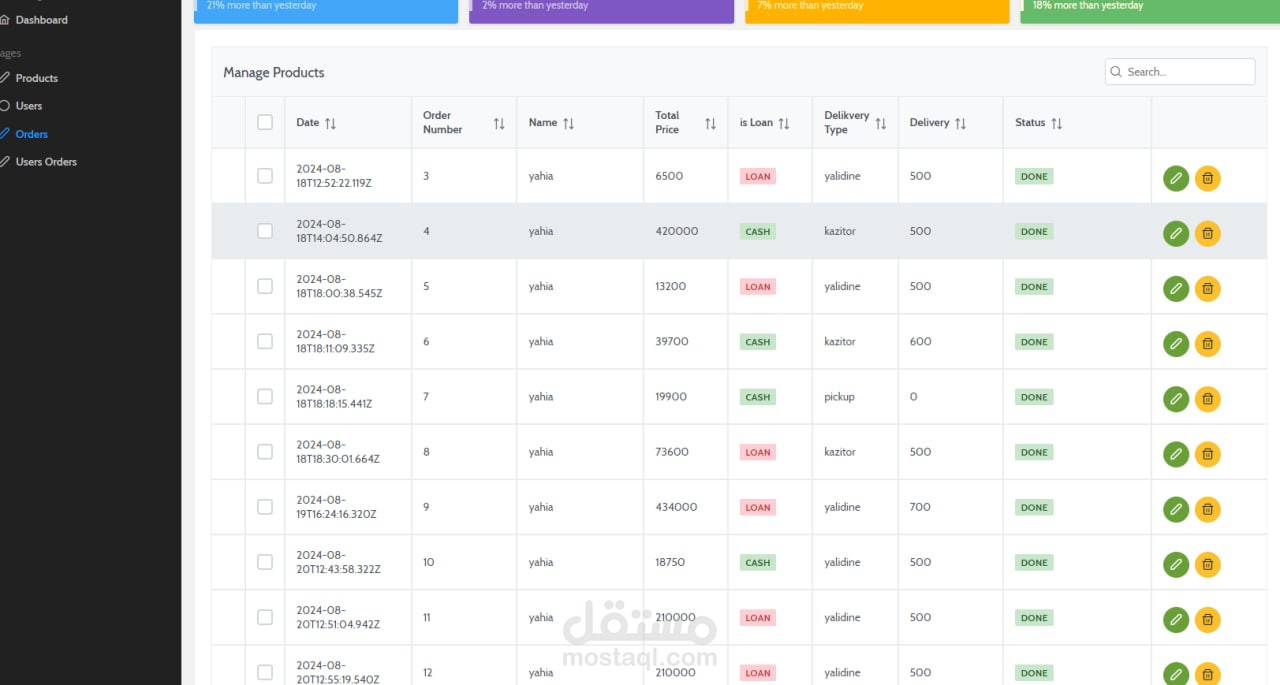Check the box for order number 3
The width and height of the screenshot is (1280, 685).
click(x=265, y=176)
